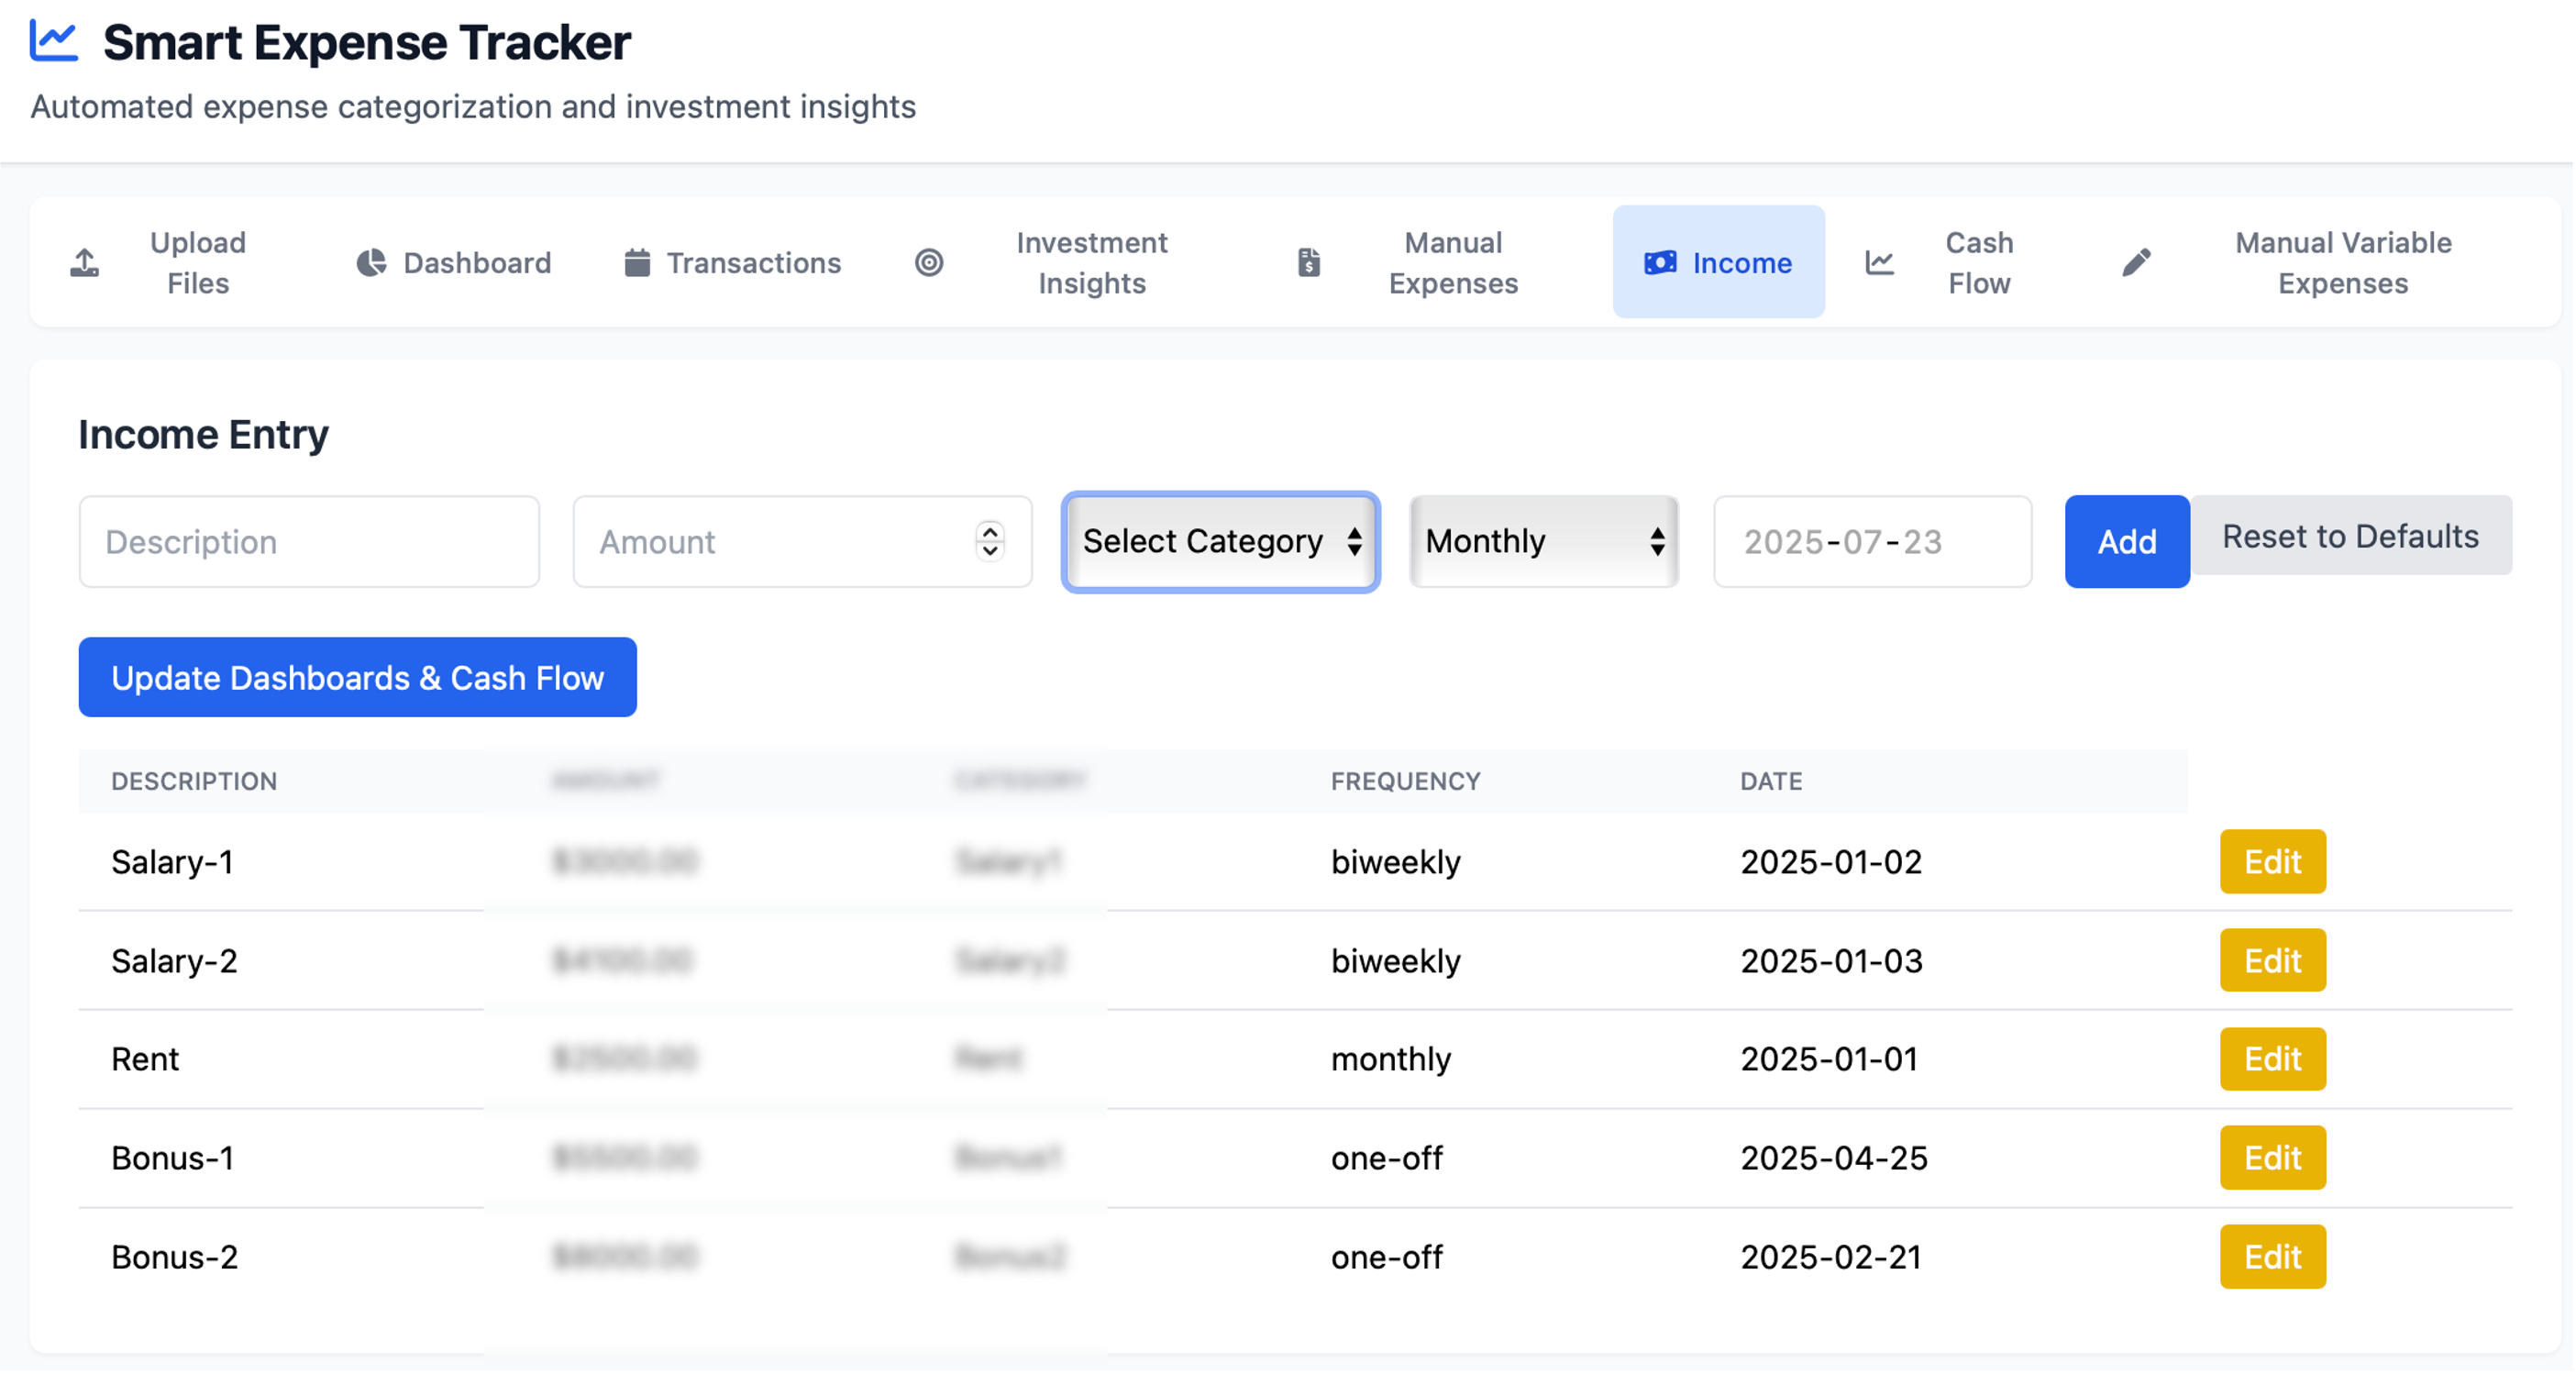Click the upload icon next to Upload Files

(x=85, y=263)
